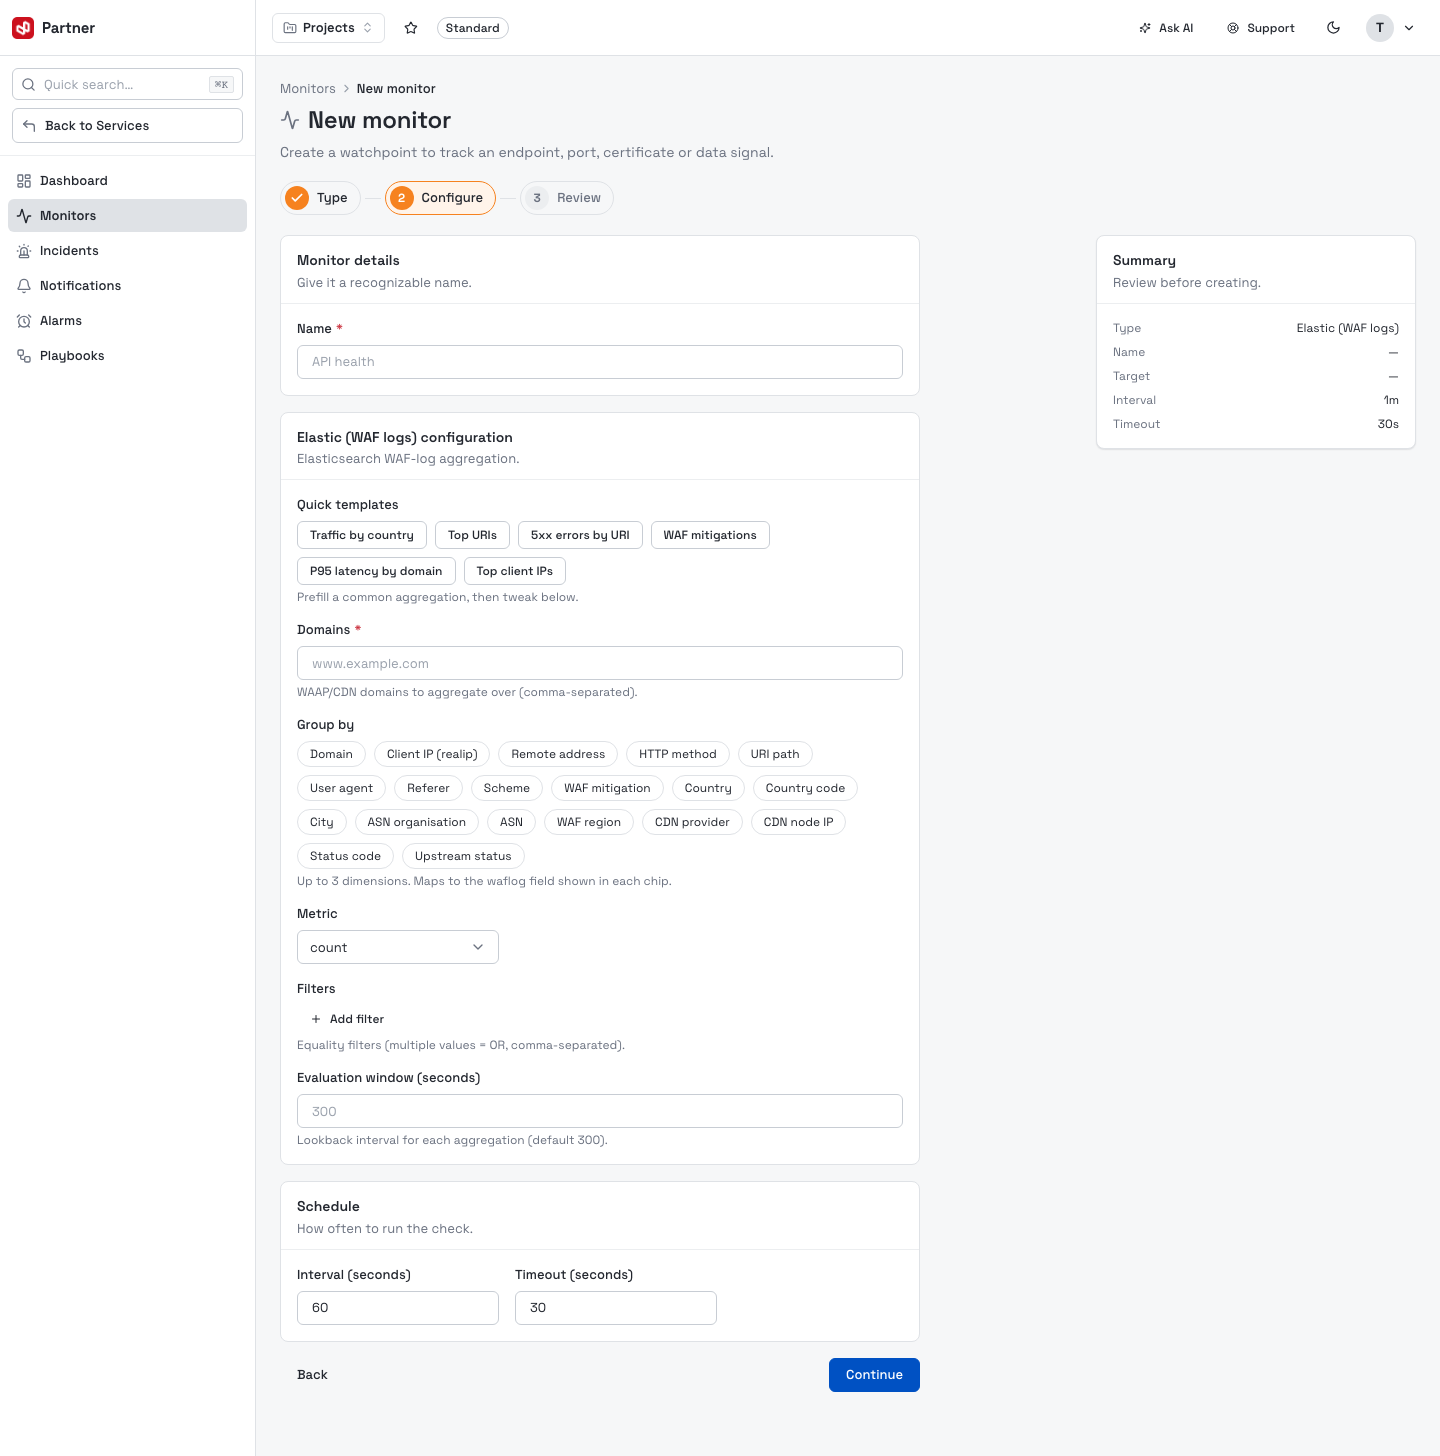
Task: Open the Projects switcher dropdown
Action: [328, 28]
